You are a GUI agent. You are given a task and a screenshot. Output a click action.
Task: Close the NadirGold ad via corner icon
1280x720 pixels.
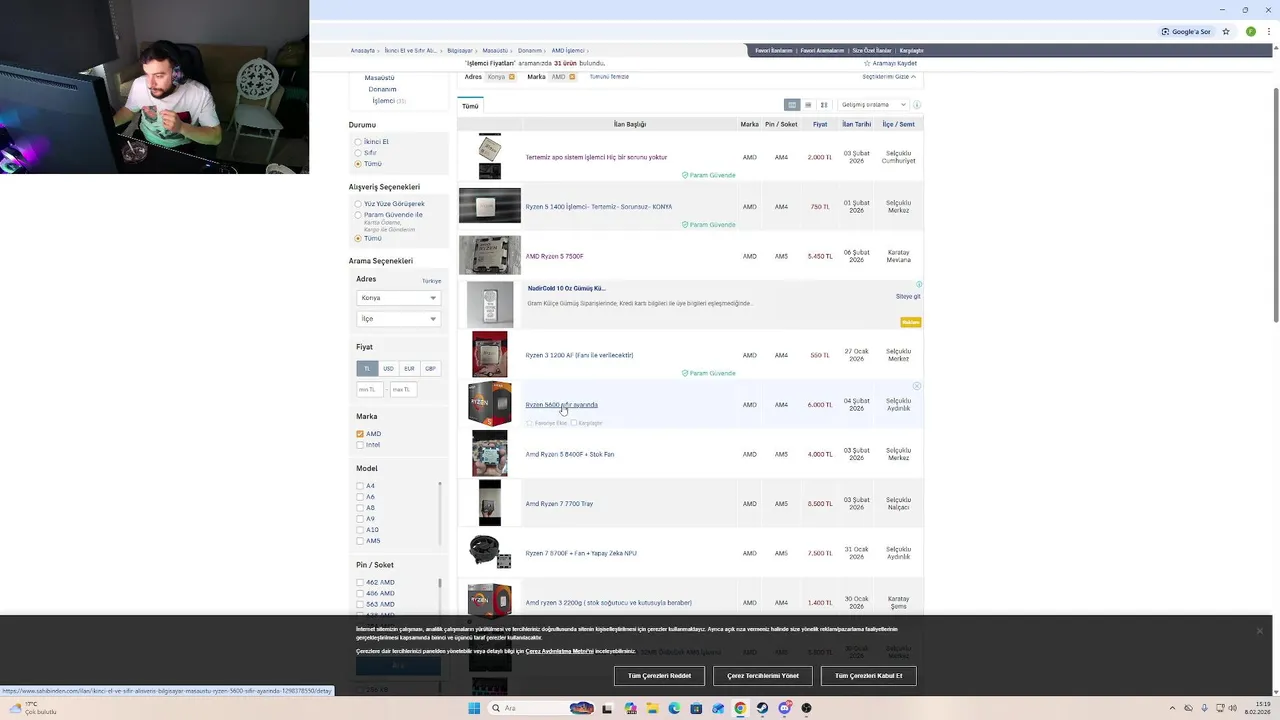pos(919,285)
